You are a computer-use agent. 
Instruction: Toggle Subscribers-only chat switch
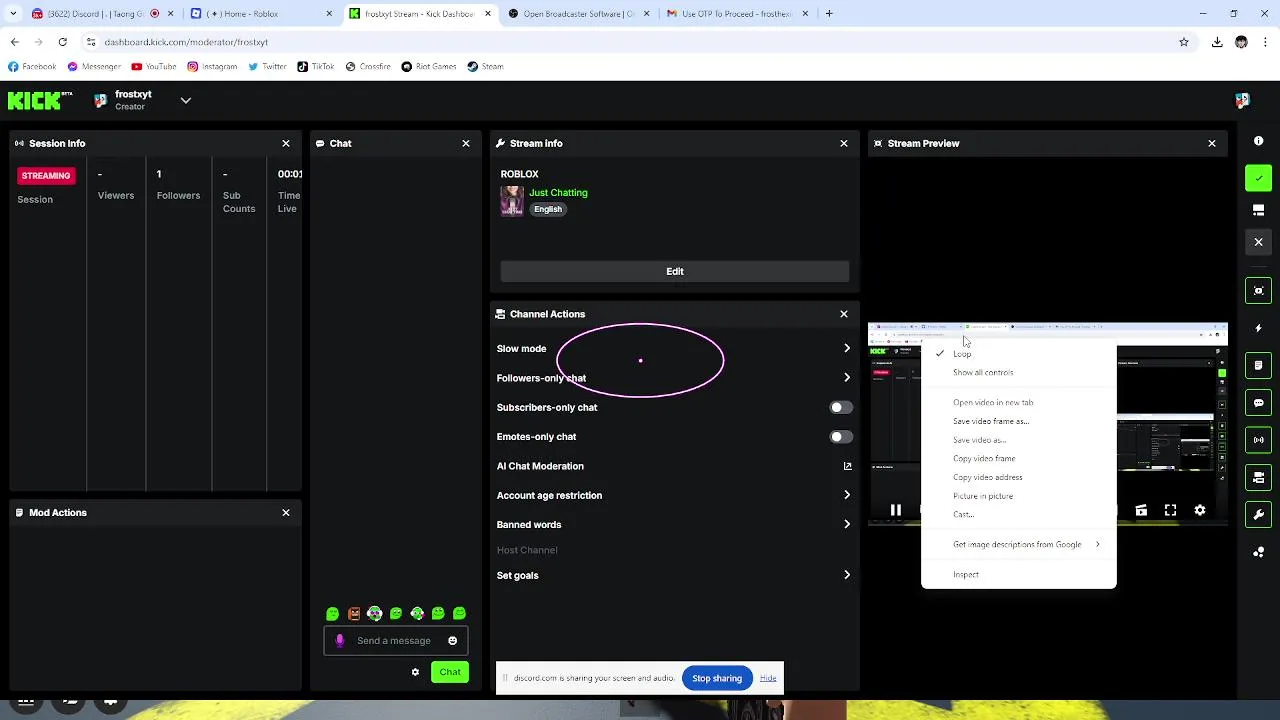click(x=841, y=408)
